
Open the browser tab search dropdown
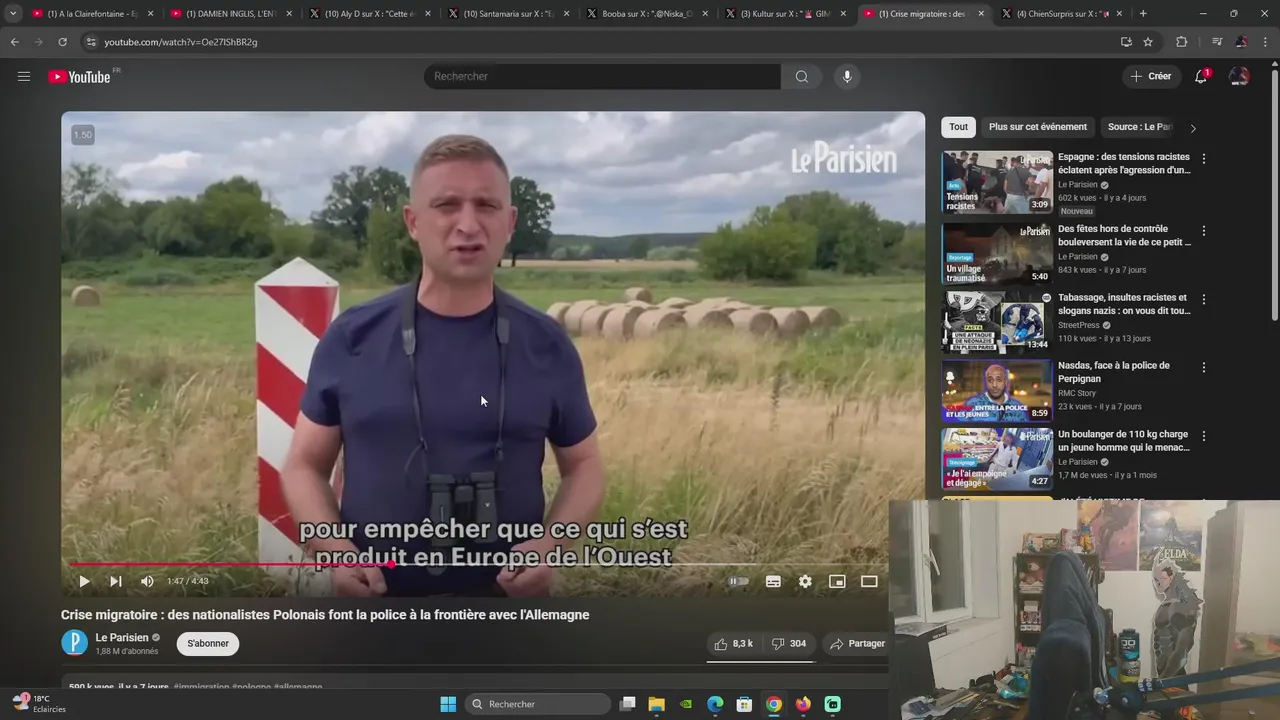point(12,14)
